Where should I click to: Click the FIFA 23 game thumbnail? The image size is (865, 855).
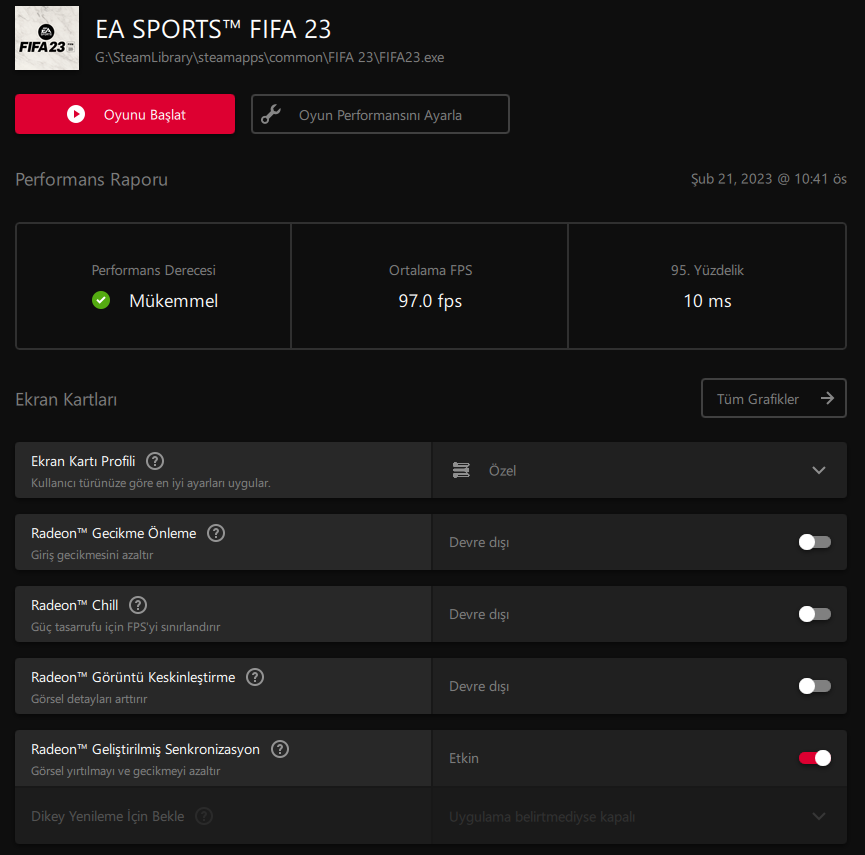pos(47,38)
